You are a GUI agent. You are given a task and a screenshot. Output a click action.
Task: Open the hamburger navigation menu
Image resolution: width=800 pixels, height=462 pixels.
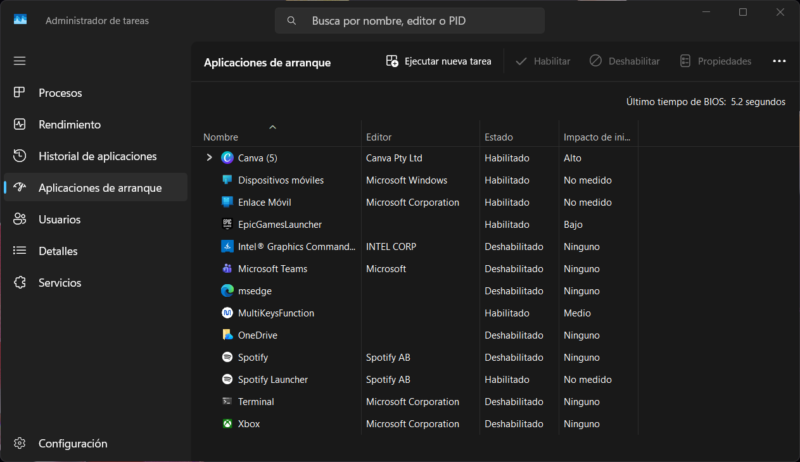[19, 61]
